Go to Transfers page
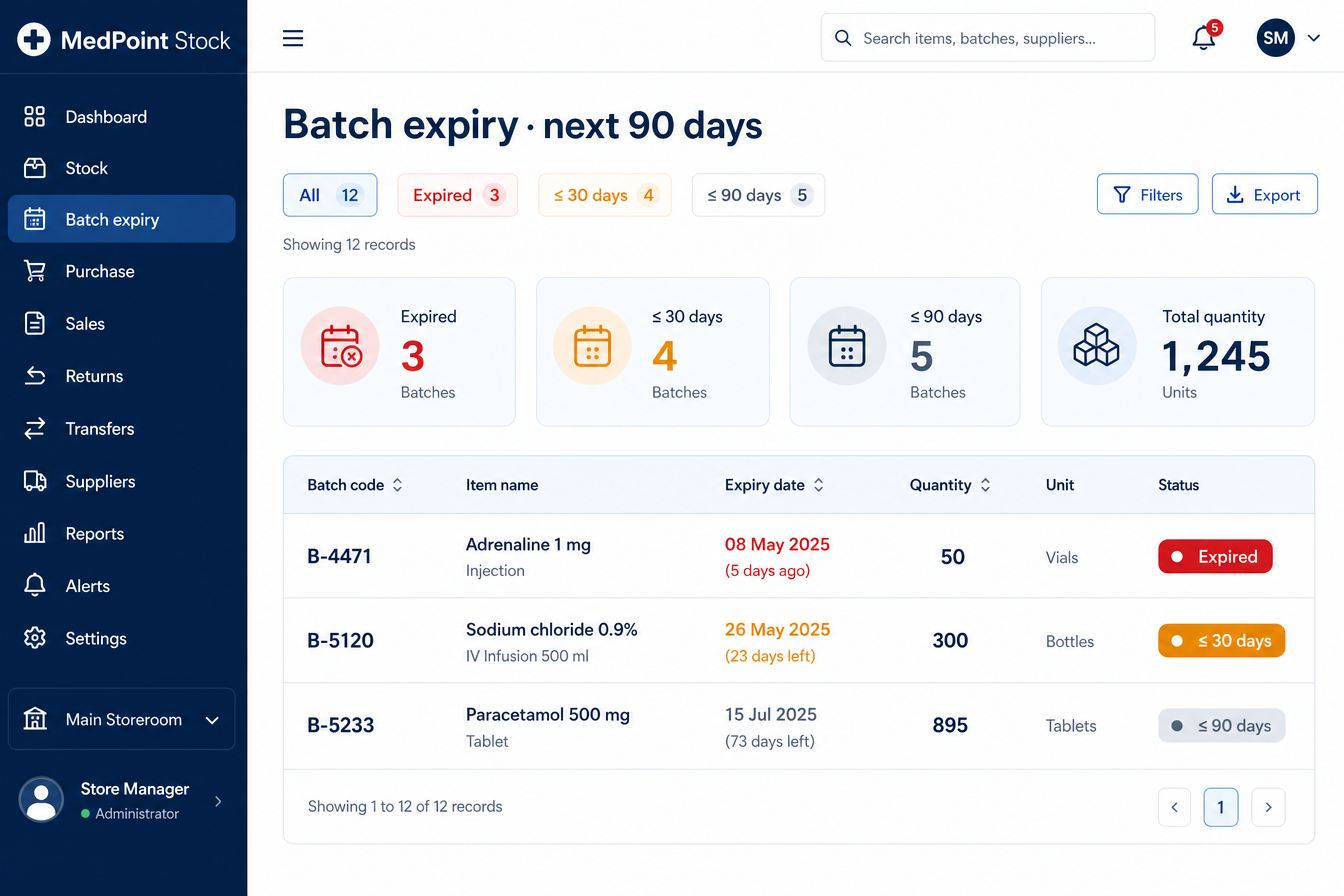Image resolution: width=1344 pixels, height=896 pixels. point(122,429)
